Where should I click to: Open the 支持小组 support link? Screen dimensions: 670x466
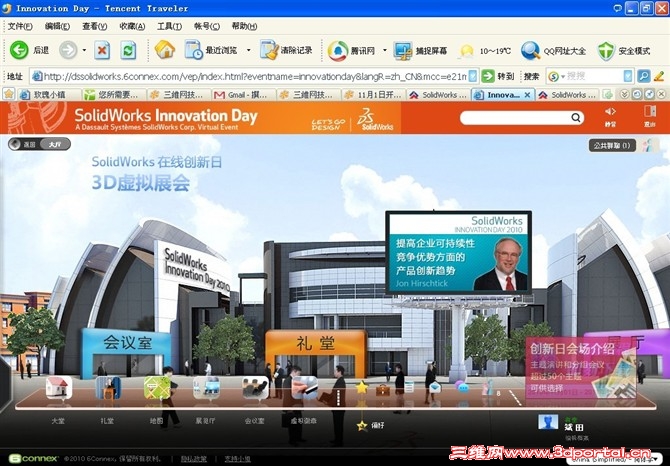(238, 459)
